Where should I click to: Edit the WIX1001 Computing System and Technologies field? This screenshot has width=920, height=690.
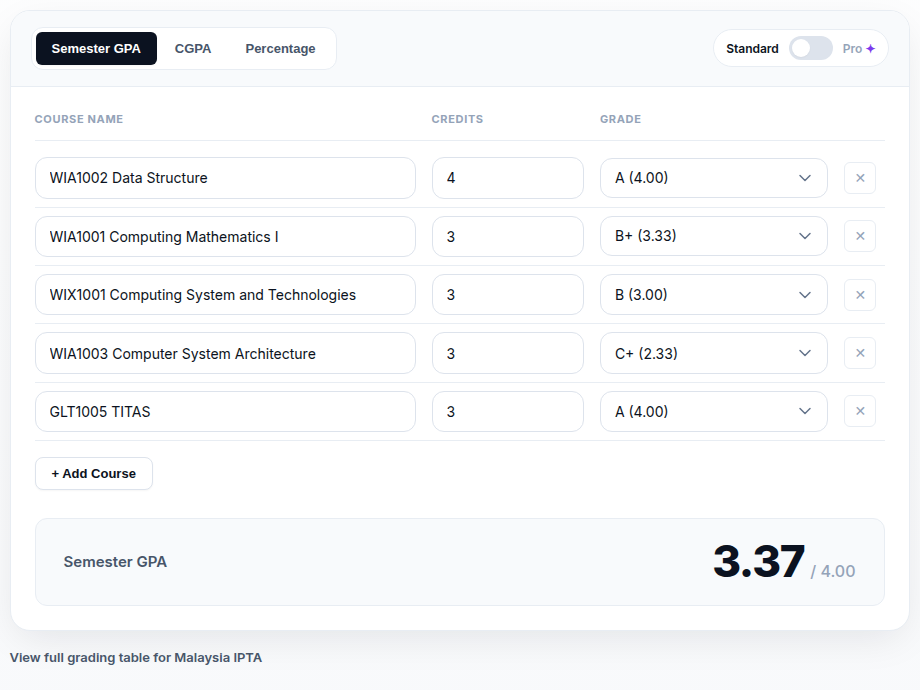tap(225, 295)
